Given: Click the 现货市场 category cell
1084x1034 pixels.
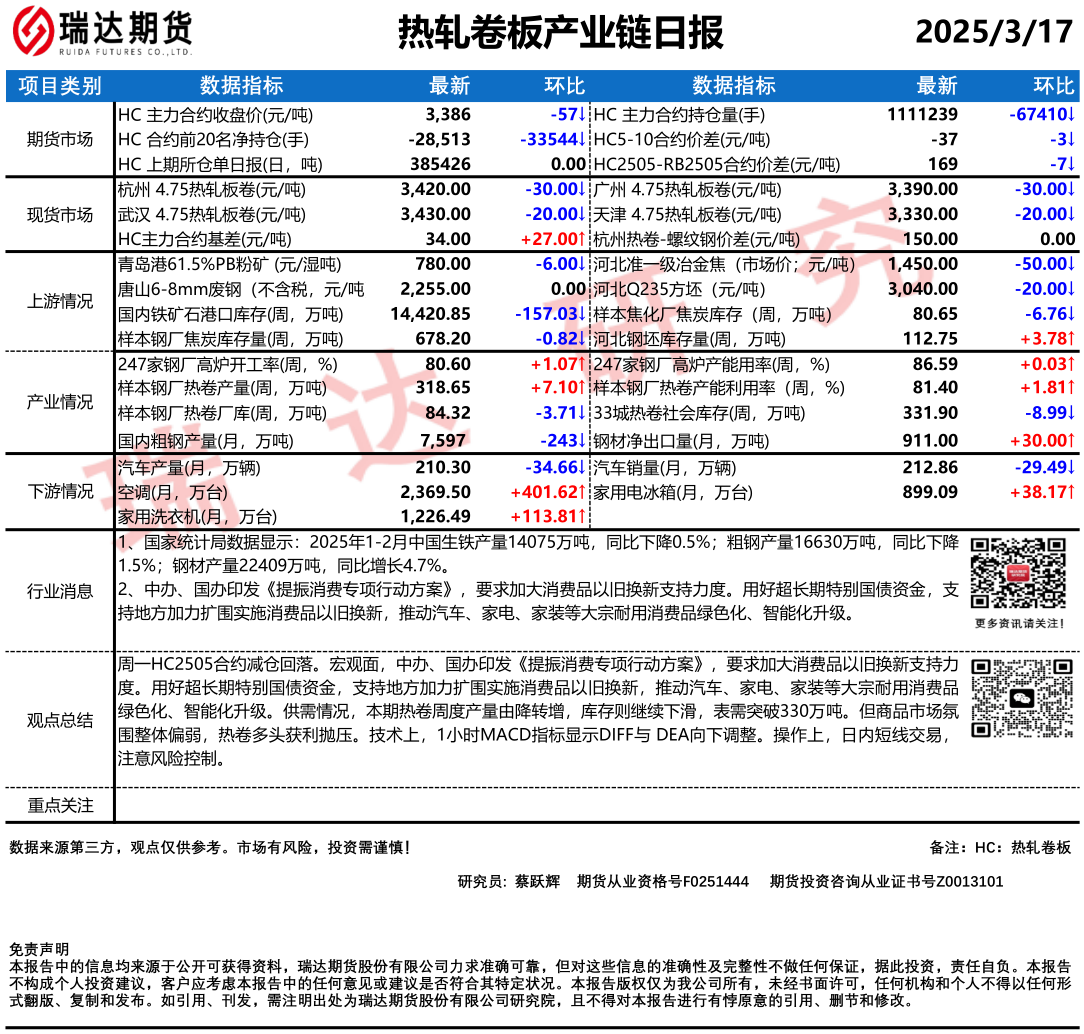Looking at the screenshot, I should (x=59, y=215).
